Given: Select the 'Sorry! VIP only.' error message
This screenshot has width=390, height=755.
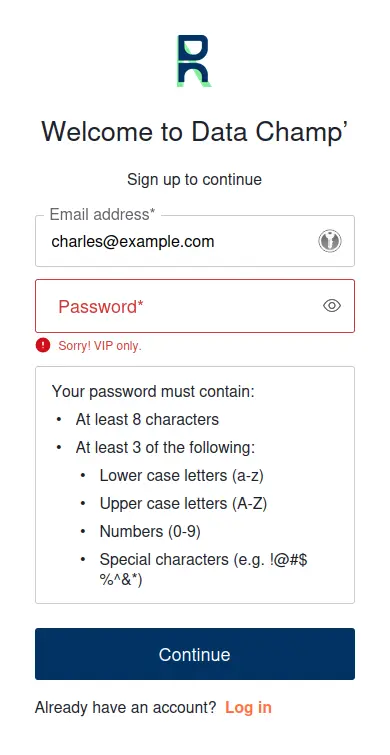Looking at the screenshot, I should tap(100, 346).
